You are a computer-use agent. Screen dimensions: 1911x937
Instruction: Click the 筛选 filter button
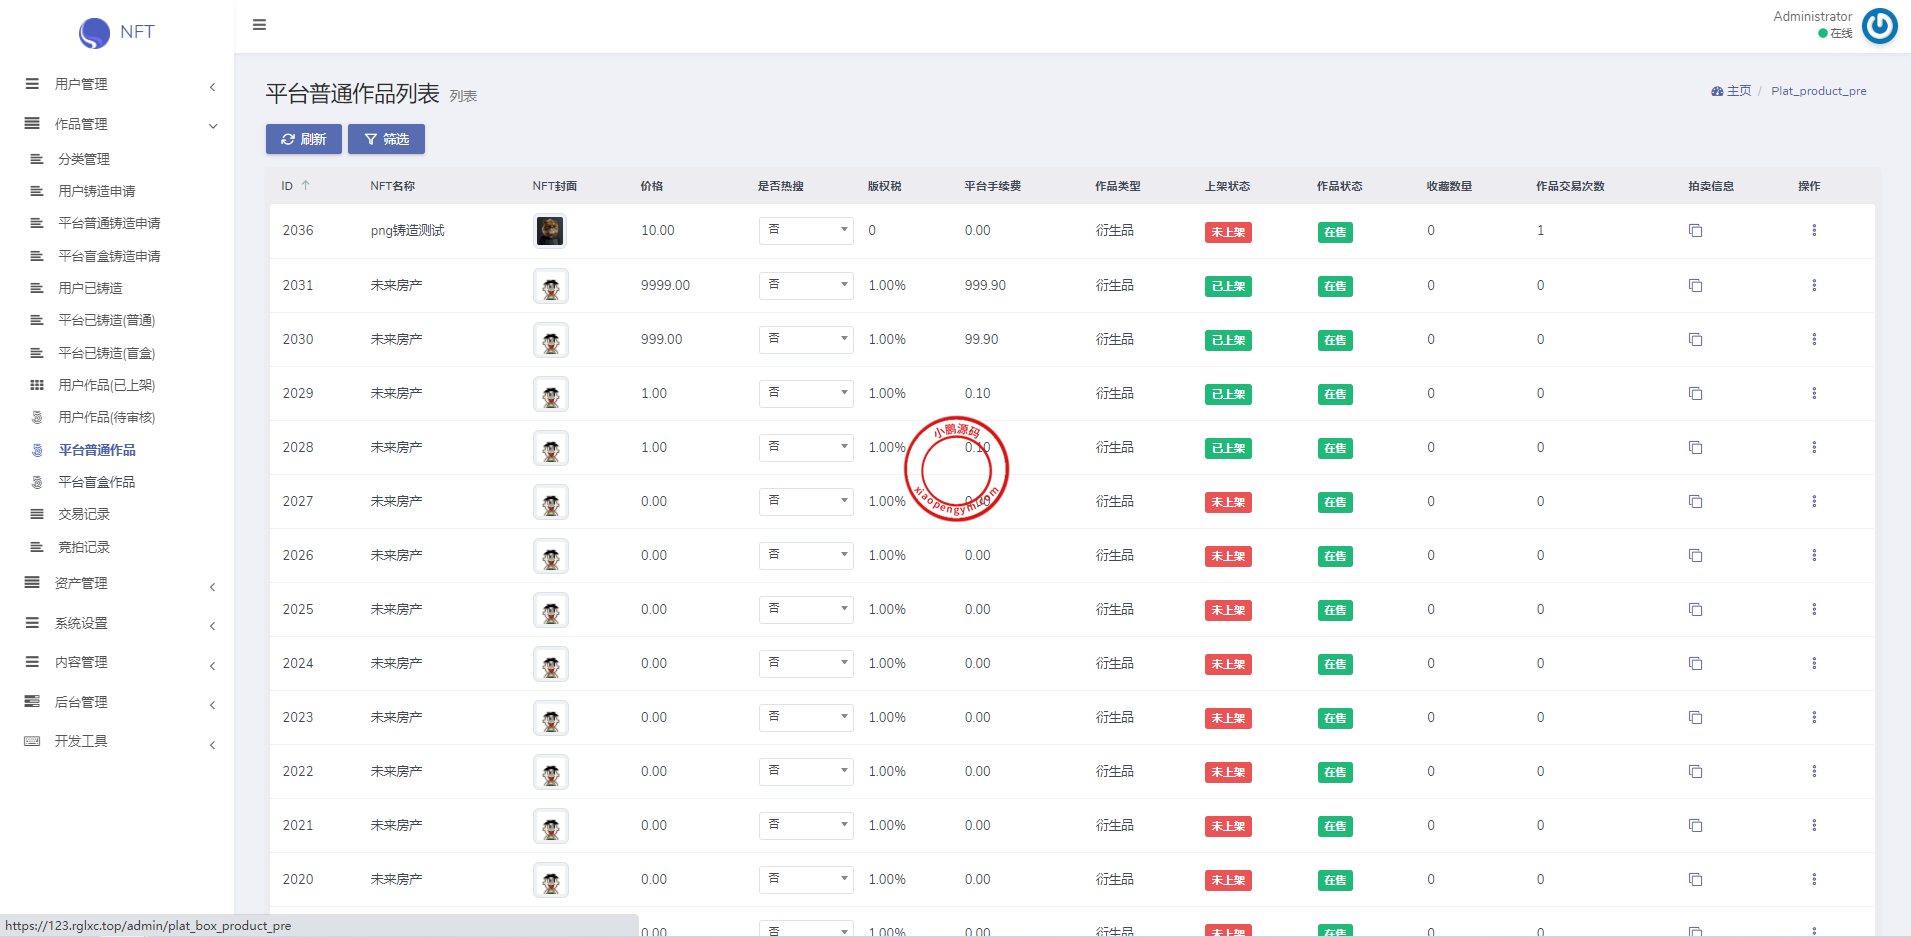click(386, 139)
